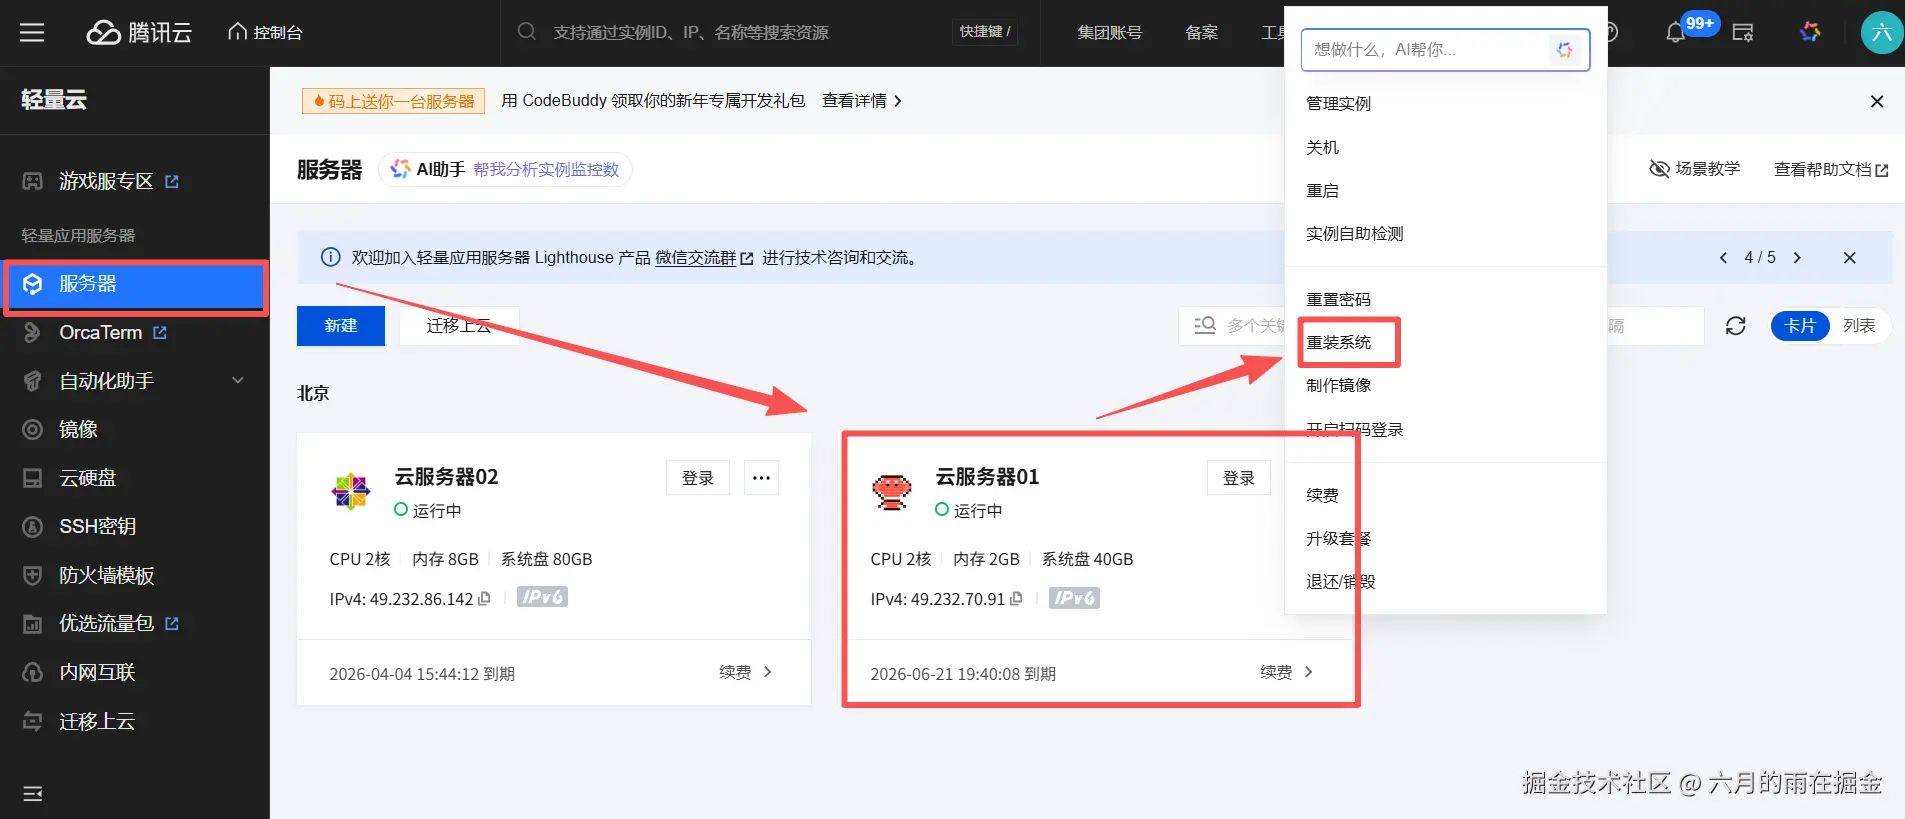
Task: Open 查看详情 promo link
Action: (861, 101)
